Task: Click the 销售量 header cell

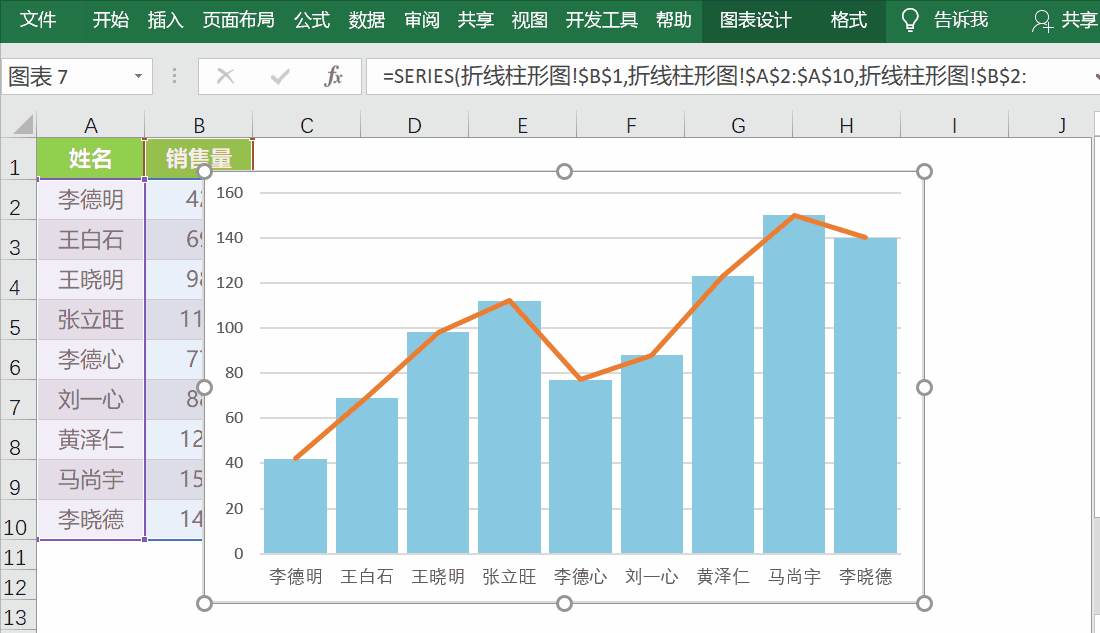Action: click(x=199, y=159)
